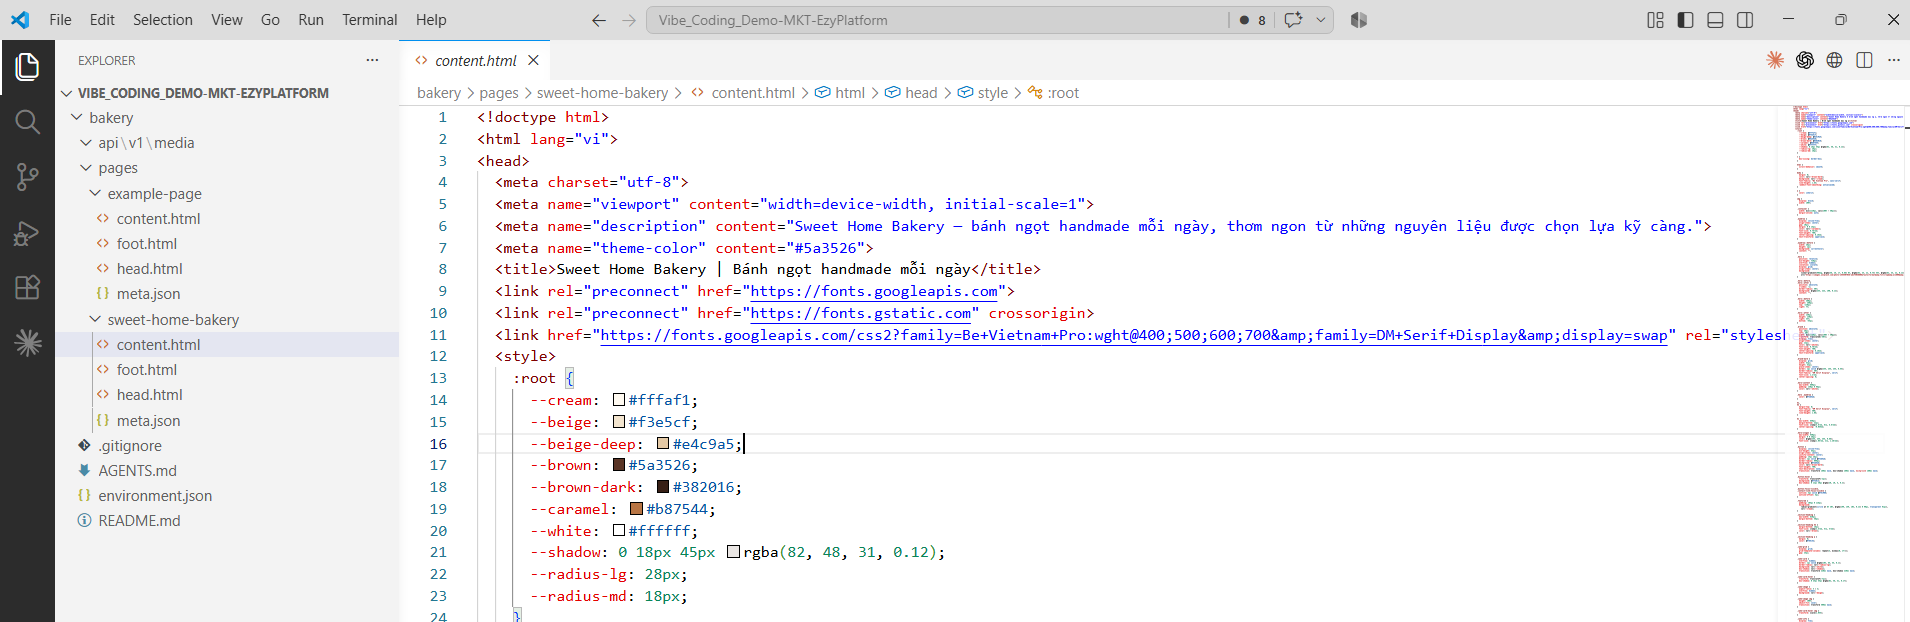The width and height of the screenshot is (1910, 622).
Task: Click the css2 font stylesheet URL on line 11
Action: (1134, 335)
